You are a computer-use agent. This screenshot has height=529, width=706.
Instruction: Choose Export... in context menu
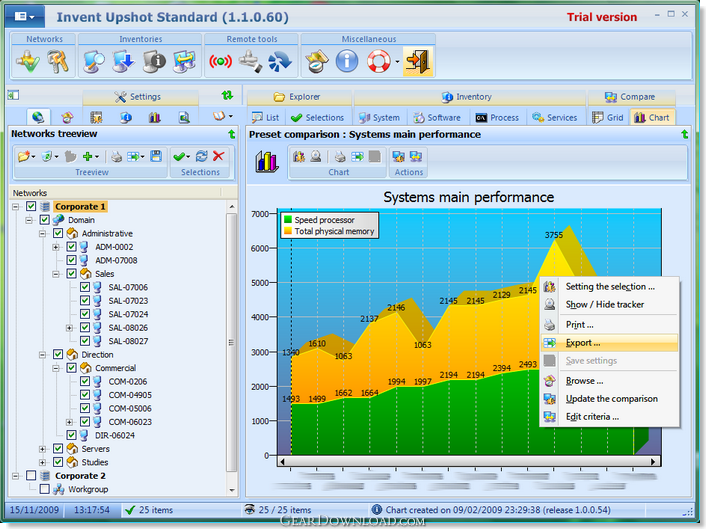point(609,343)
